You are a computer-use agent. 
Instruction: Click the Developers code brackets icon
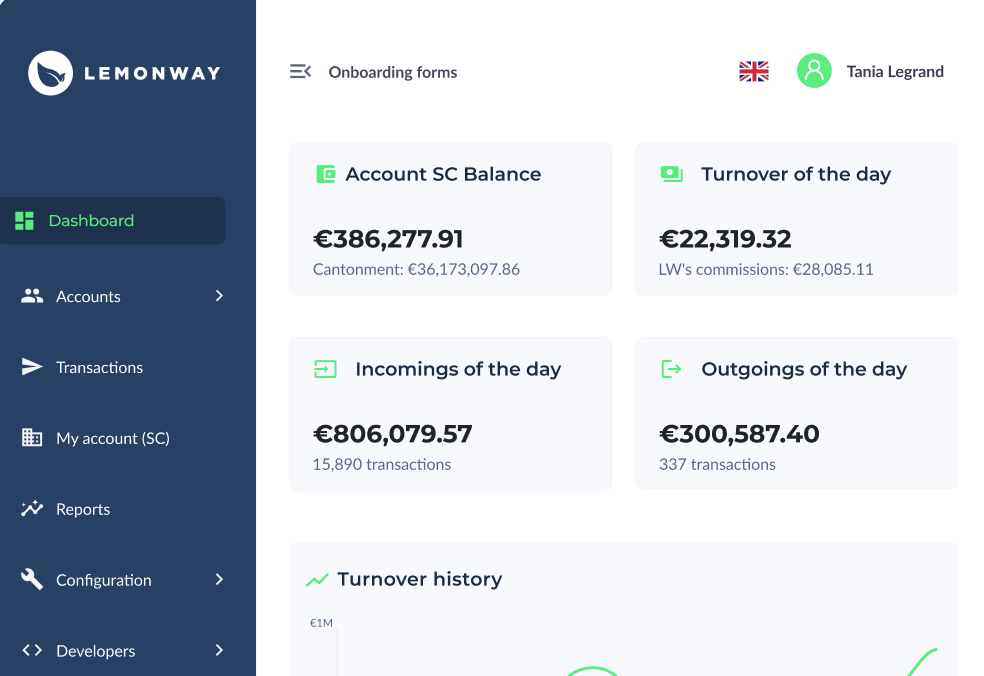[32, 650]
